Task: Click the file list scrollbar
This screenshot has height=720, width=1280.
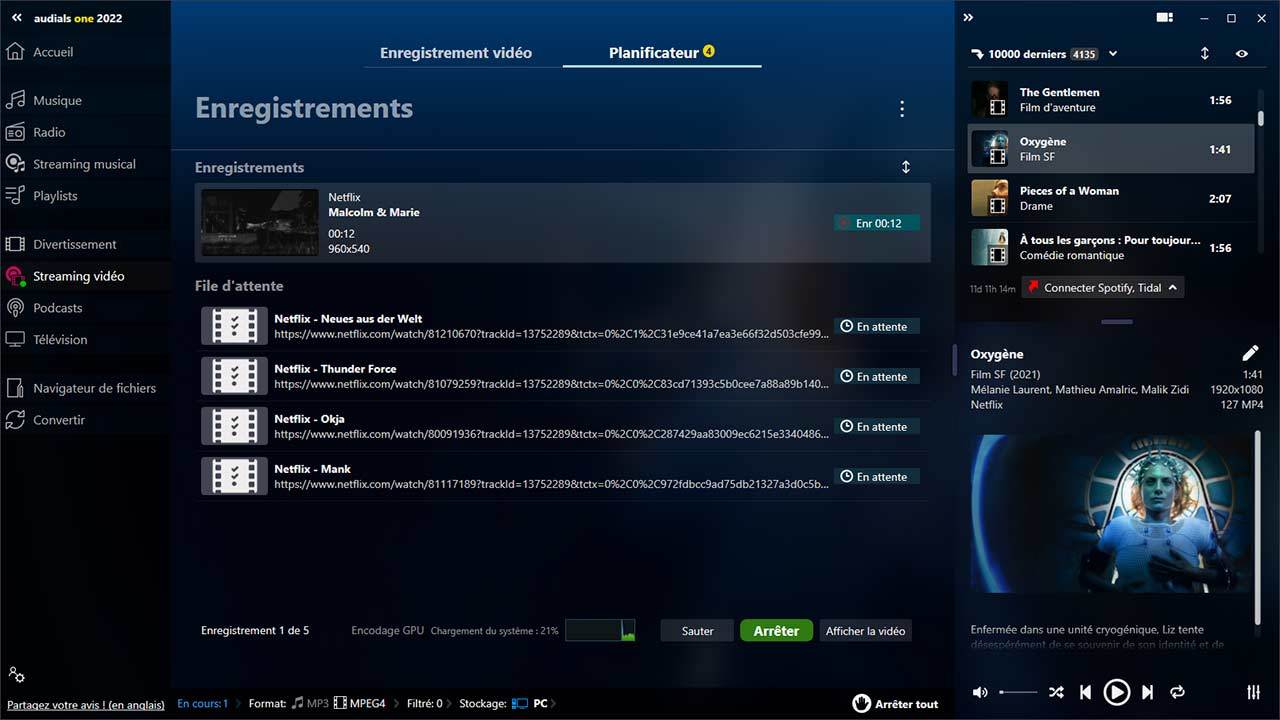Action: coord(1261,118)
